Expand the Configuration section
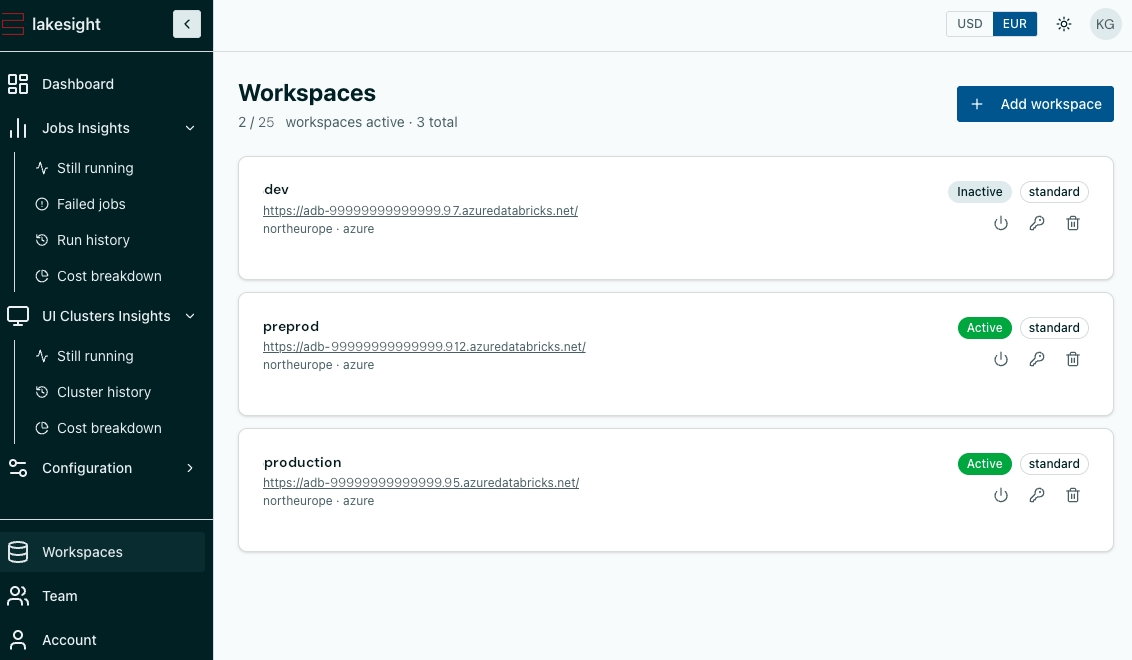 [190, 467]
